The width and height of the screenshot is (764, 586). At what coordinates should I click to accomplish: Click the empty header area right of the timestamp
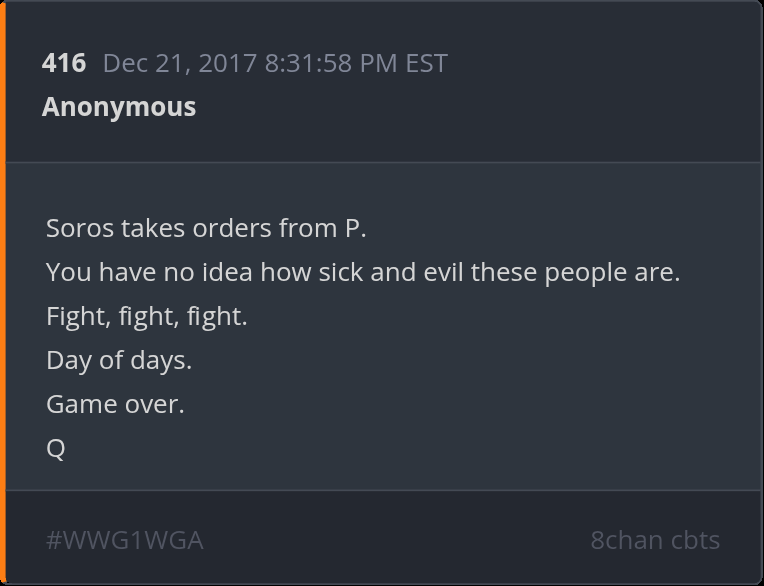[600, 63]
